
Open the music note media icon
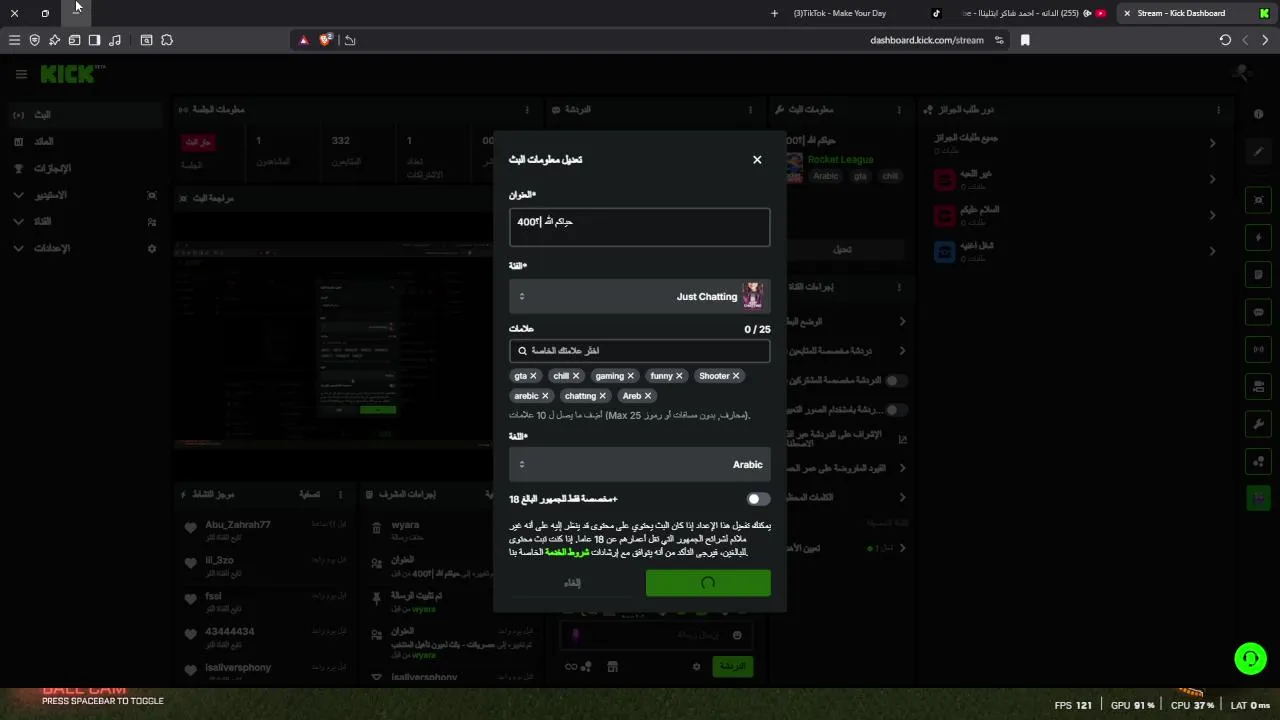(x=115, y=40)
